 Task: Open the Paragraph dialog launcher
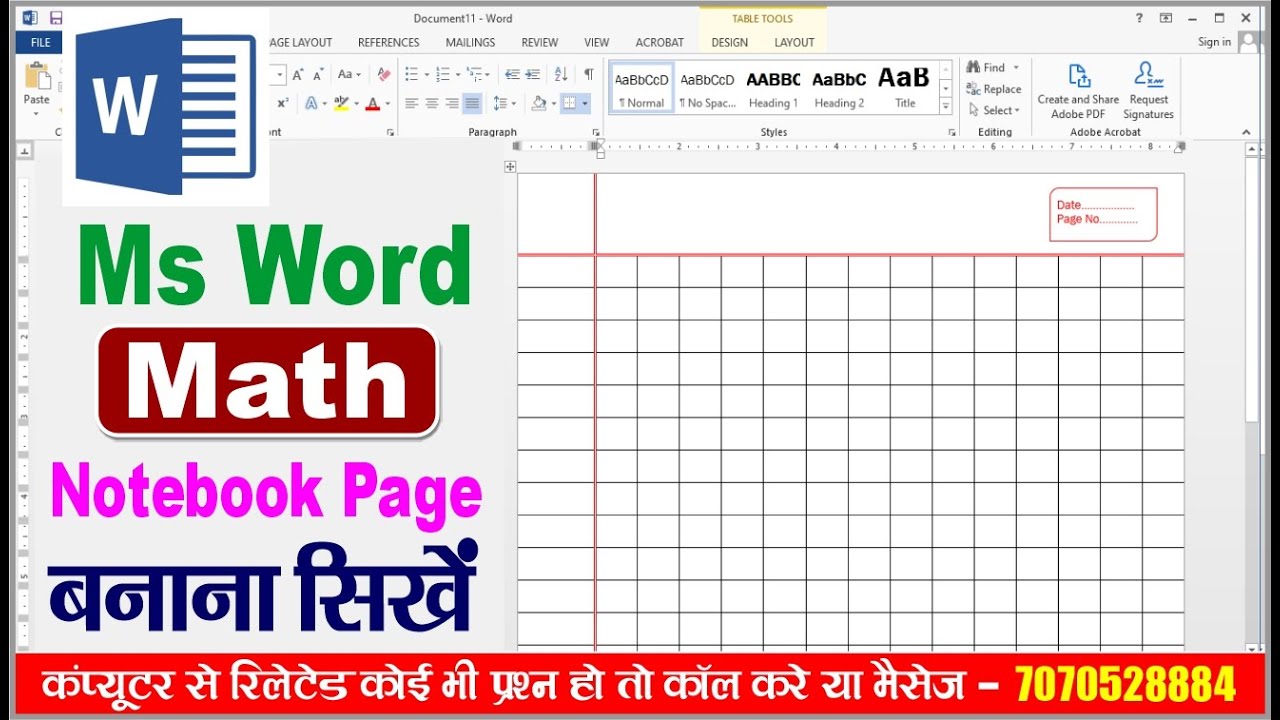(x=596, y=132)
